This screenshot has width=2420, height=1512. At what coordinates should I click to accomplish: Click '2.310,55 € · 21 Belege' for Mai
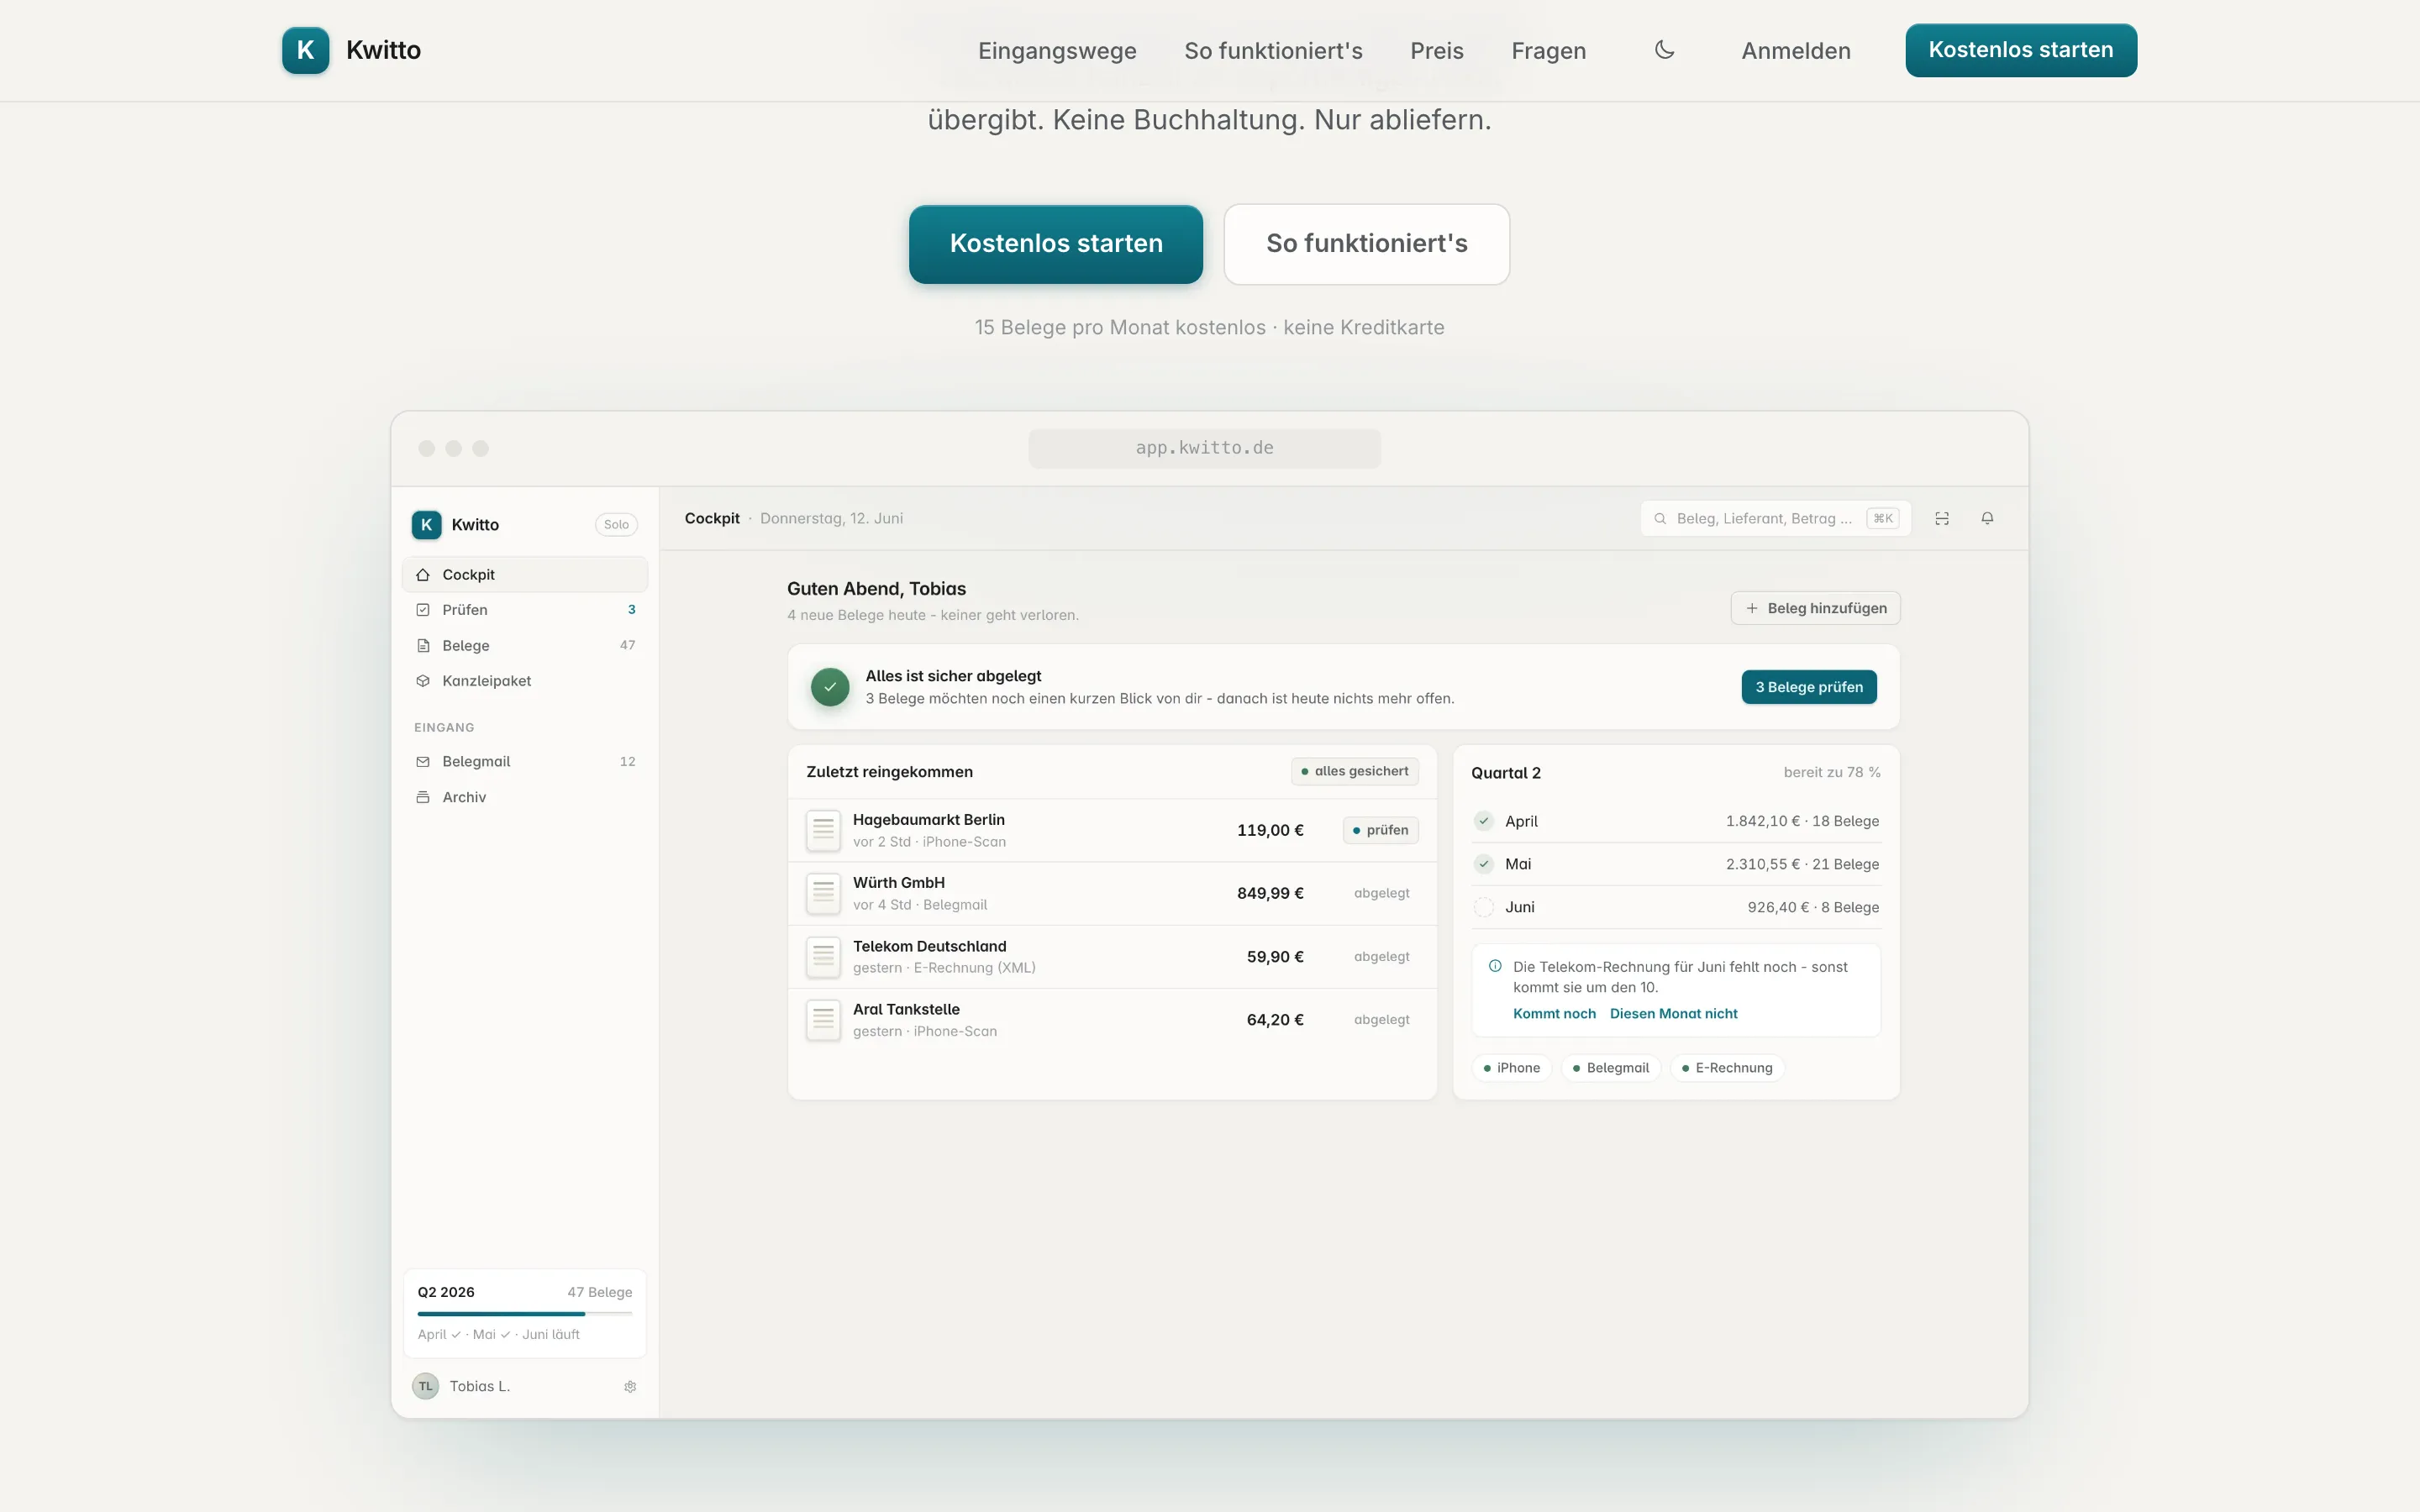pyautogui.click(x=1802, y=864)
